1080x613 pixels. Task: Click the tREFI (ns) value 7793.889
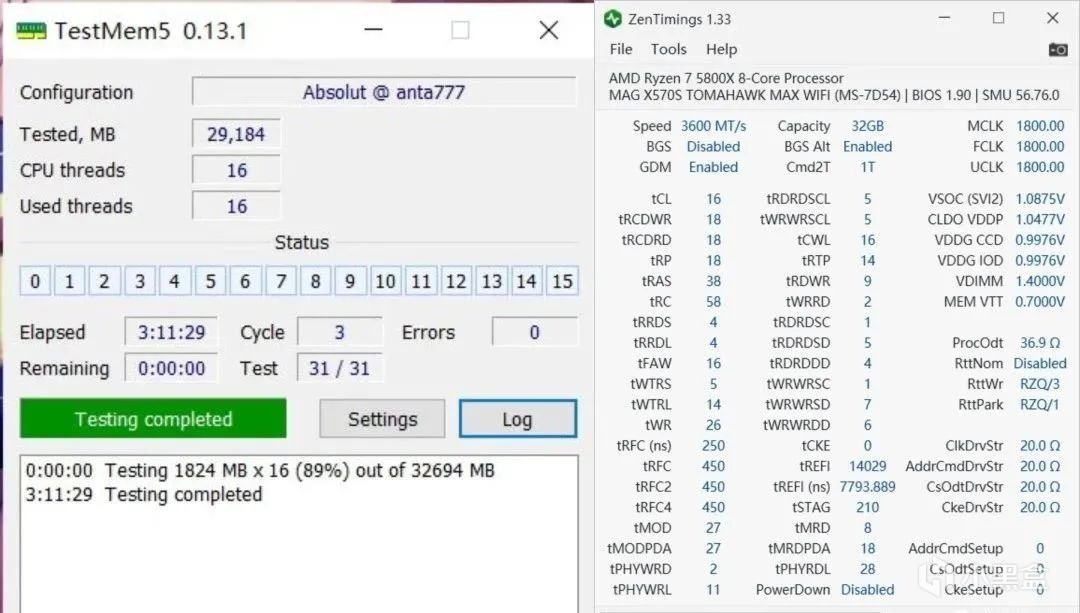[x=867, y=487]
